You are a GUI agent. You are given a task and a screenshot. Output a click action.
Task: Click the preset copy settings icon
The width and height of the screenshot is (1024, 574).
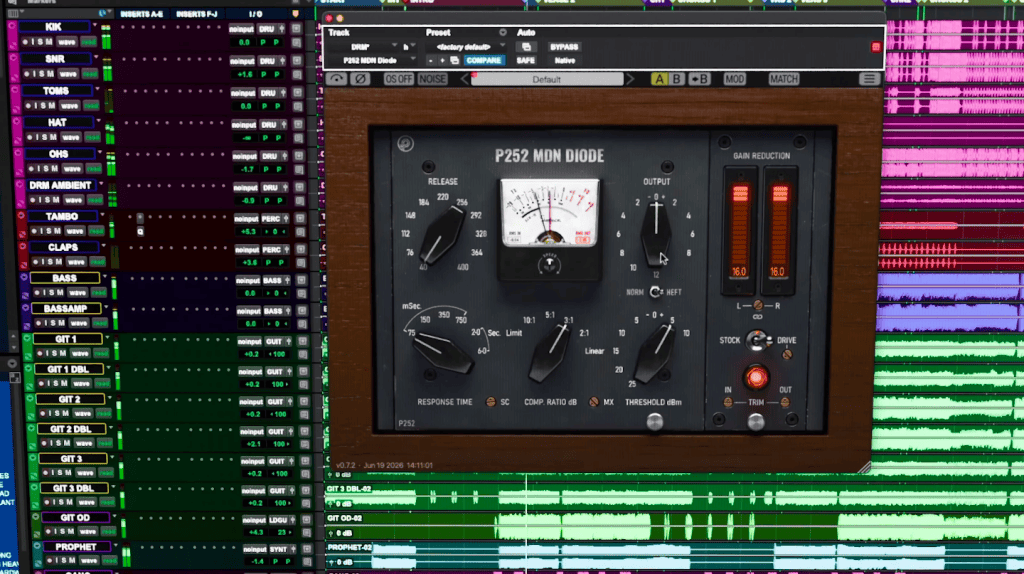[455, 60]
